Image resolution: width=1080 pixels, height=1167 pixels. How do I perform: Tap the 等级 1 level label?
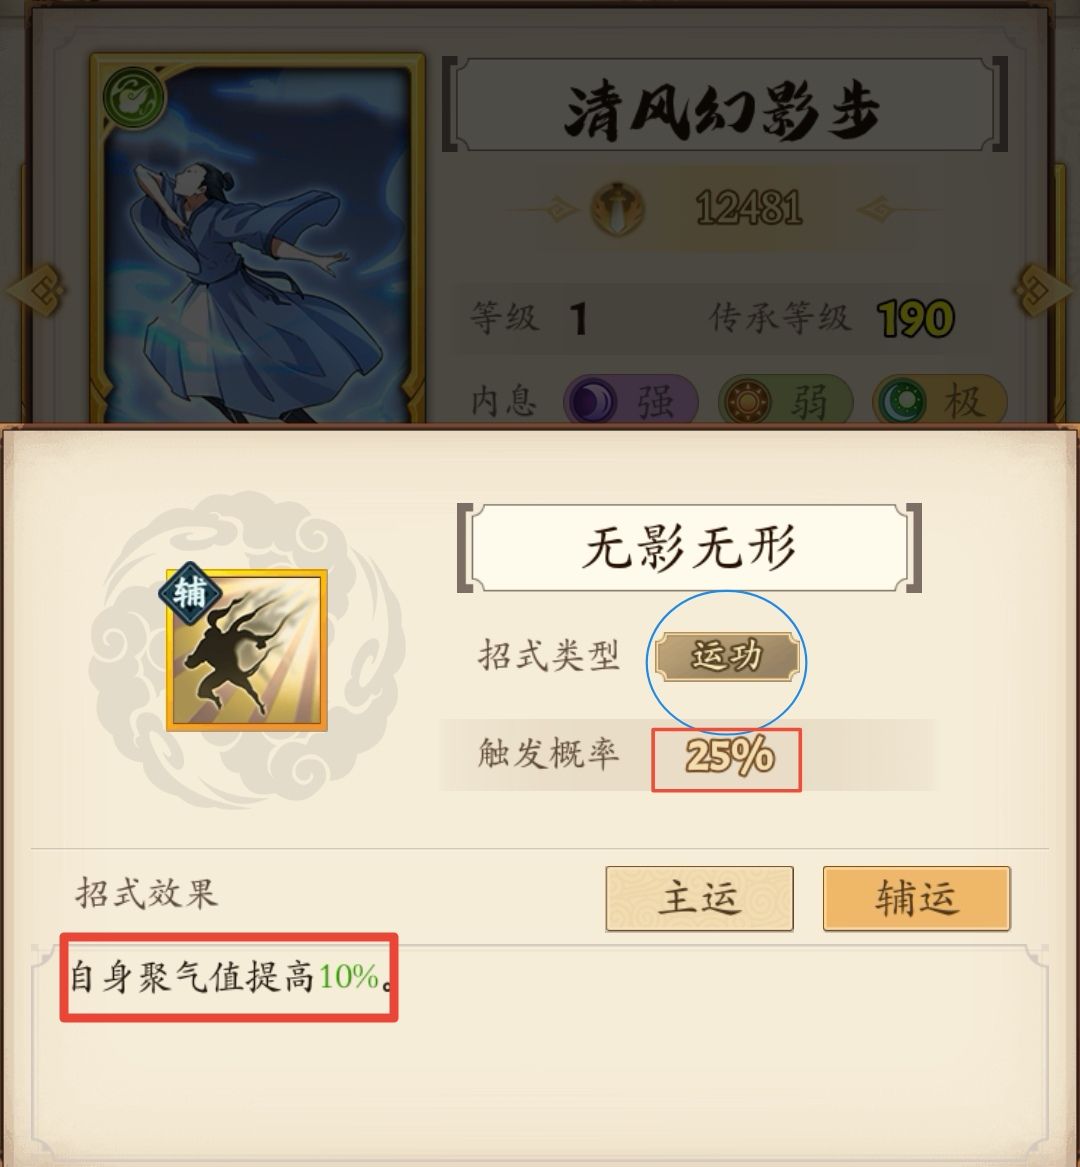tap(529, 319)
